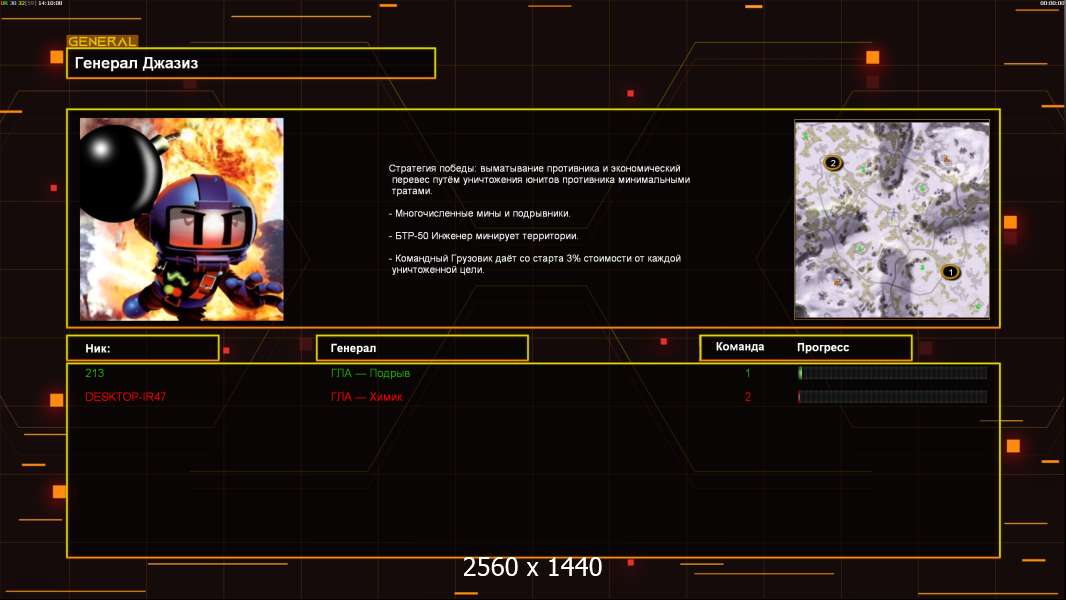The width and height of the screenshot is (1066, 600).
Task: Select player nickname 'DESKTOP-IR47'
Action: (125, 397)
